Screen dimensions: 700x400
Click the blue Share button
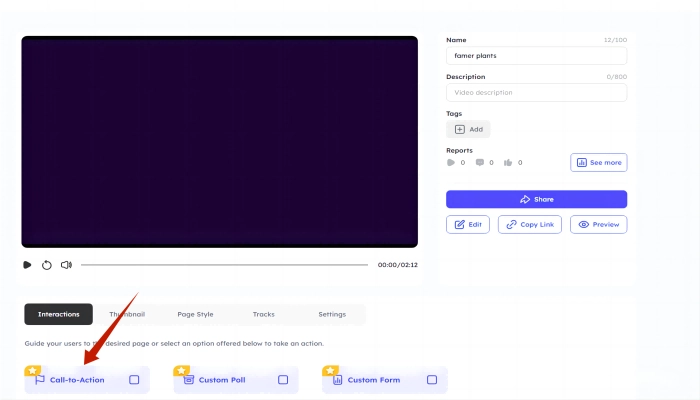(x=536, y=199)
